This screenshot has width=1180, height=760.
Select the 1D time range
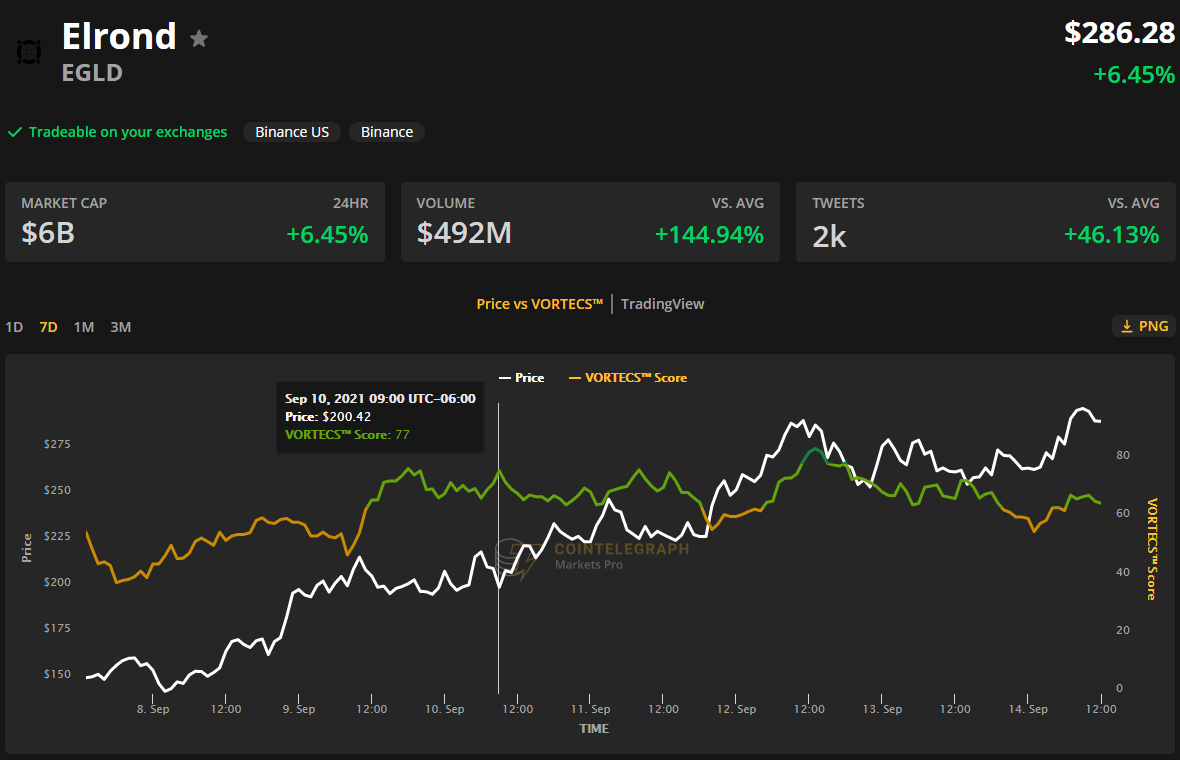(14, 327)
